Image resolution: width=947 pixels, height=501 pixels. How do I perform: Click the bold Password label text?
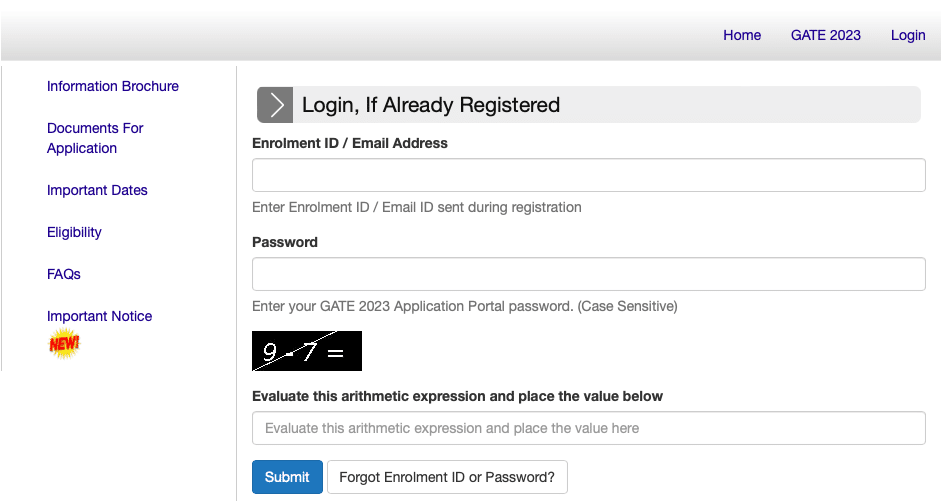point(285,242)
